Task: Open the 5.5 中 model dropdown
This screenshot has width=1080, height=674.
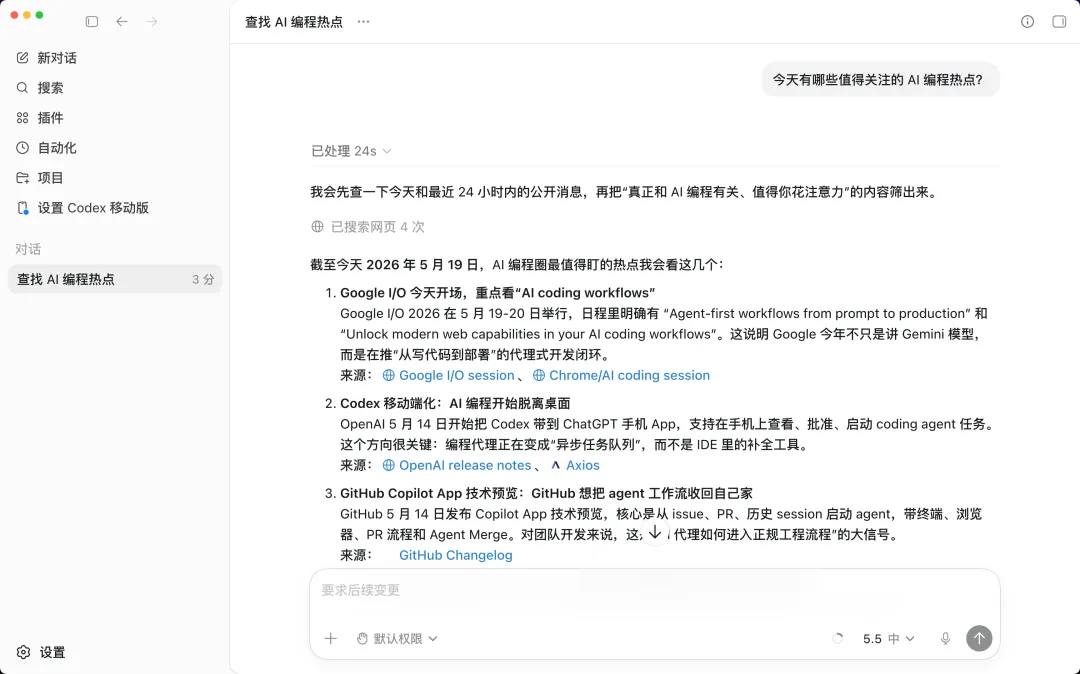Action: [889, 638]
